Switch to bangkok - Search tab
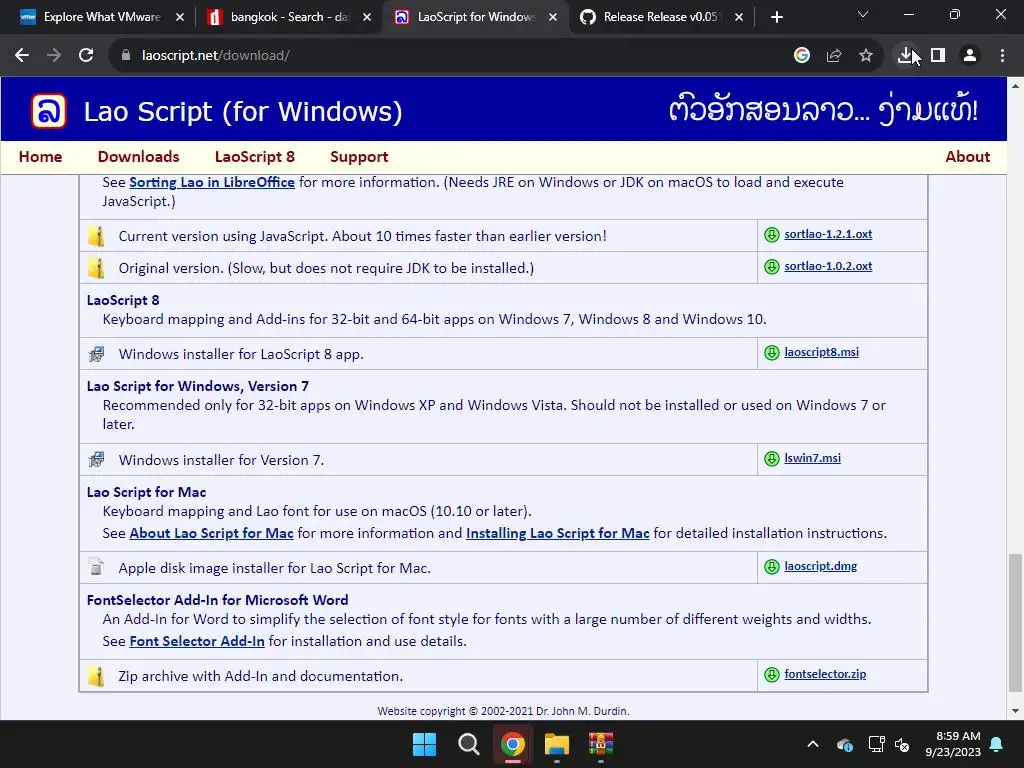 click(290, 17)
